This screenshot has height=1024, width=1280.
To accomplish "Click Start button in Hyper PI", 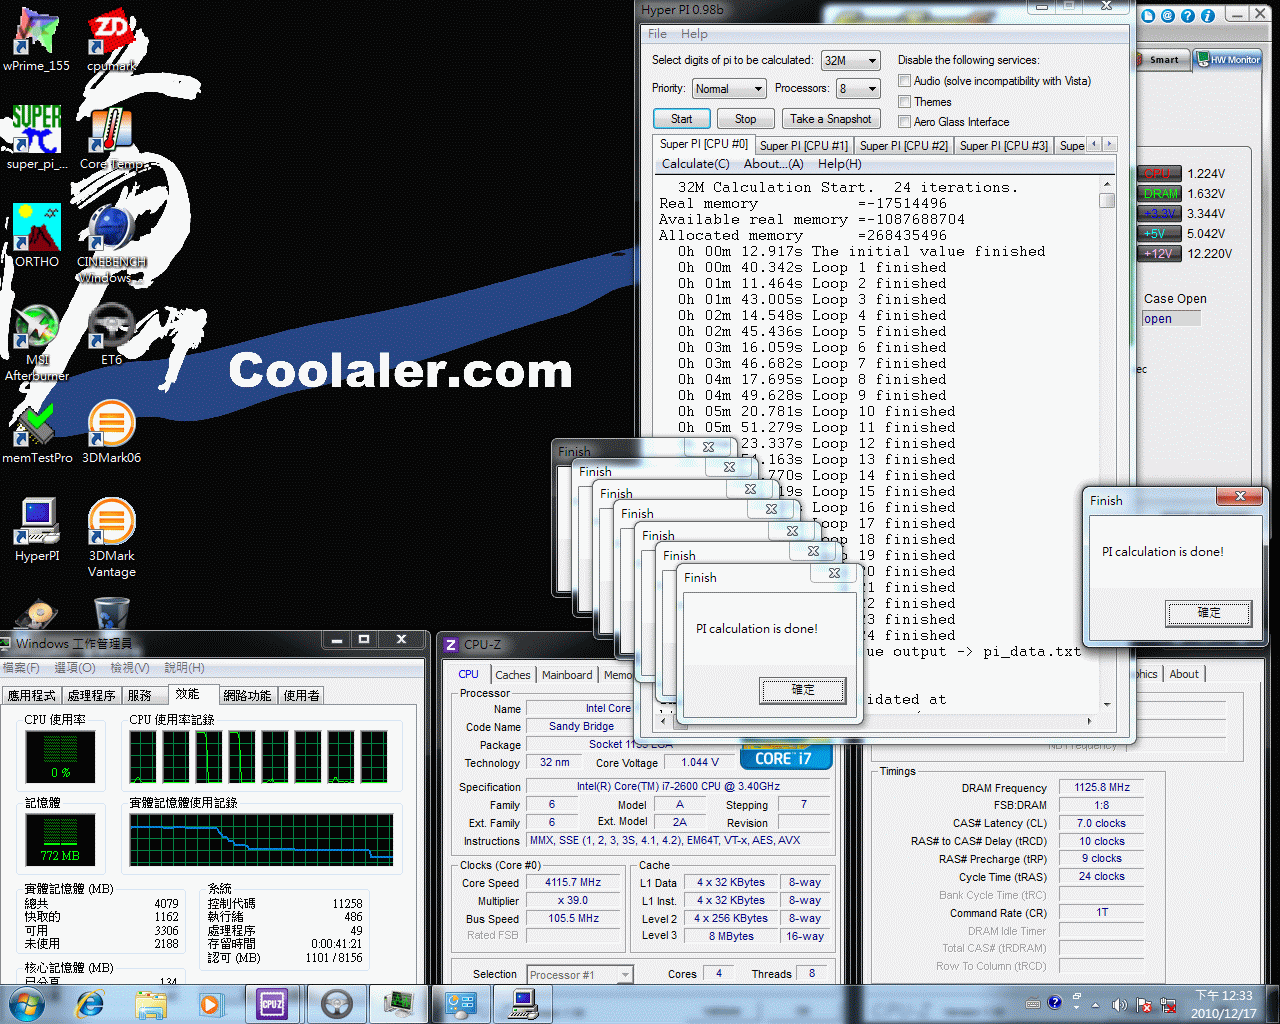I will point(682,119).
